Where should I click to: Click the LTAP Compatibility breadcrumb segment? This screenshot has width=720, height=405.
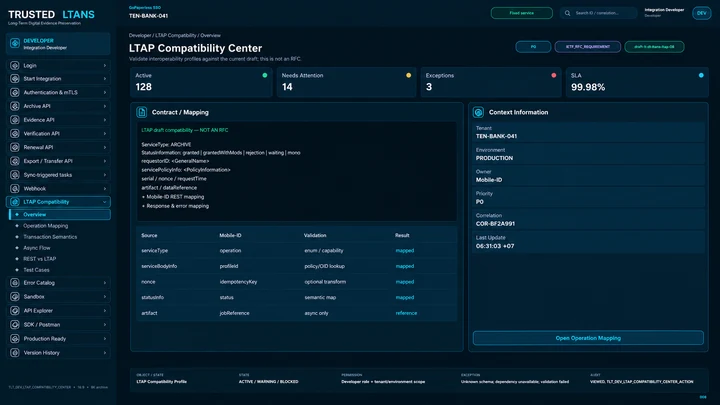(176, 35)
